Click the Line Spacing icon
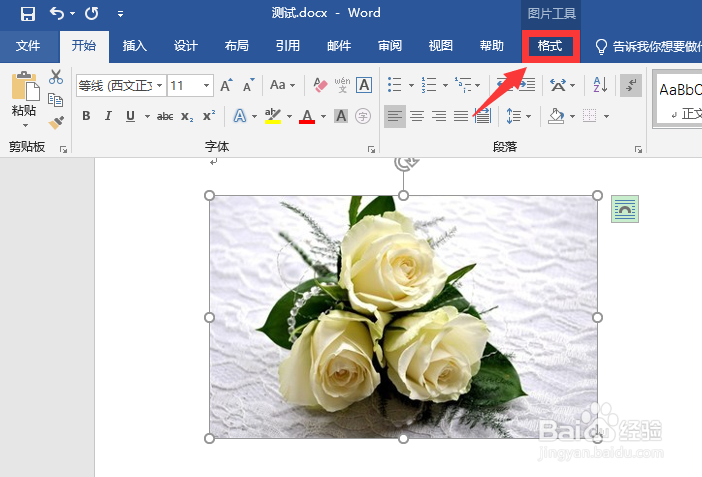 click(514, 116)
